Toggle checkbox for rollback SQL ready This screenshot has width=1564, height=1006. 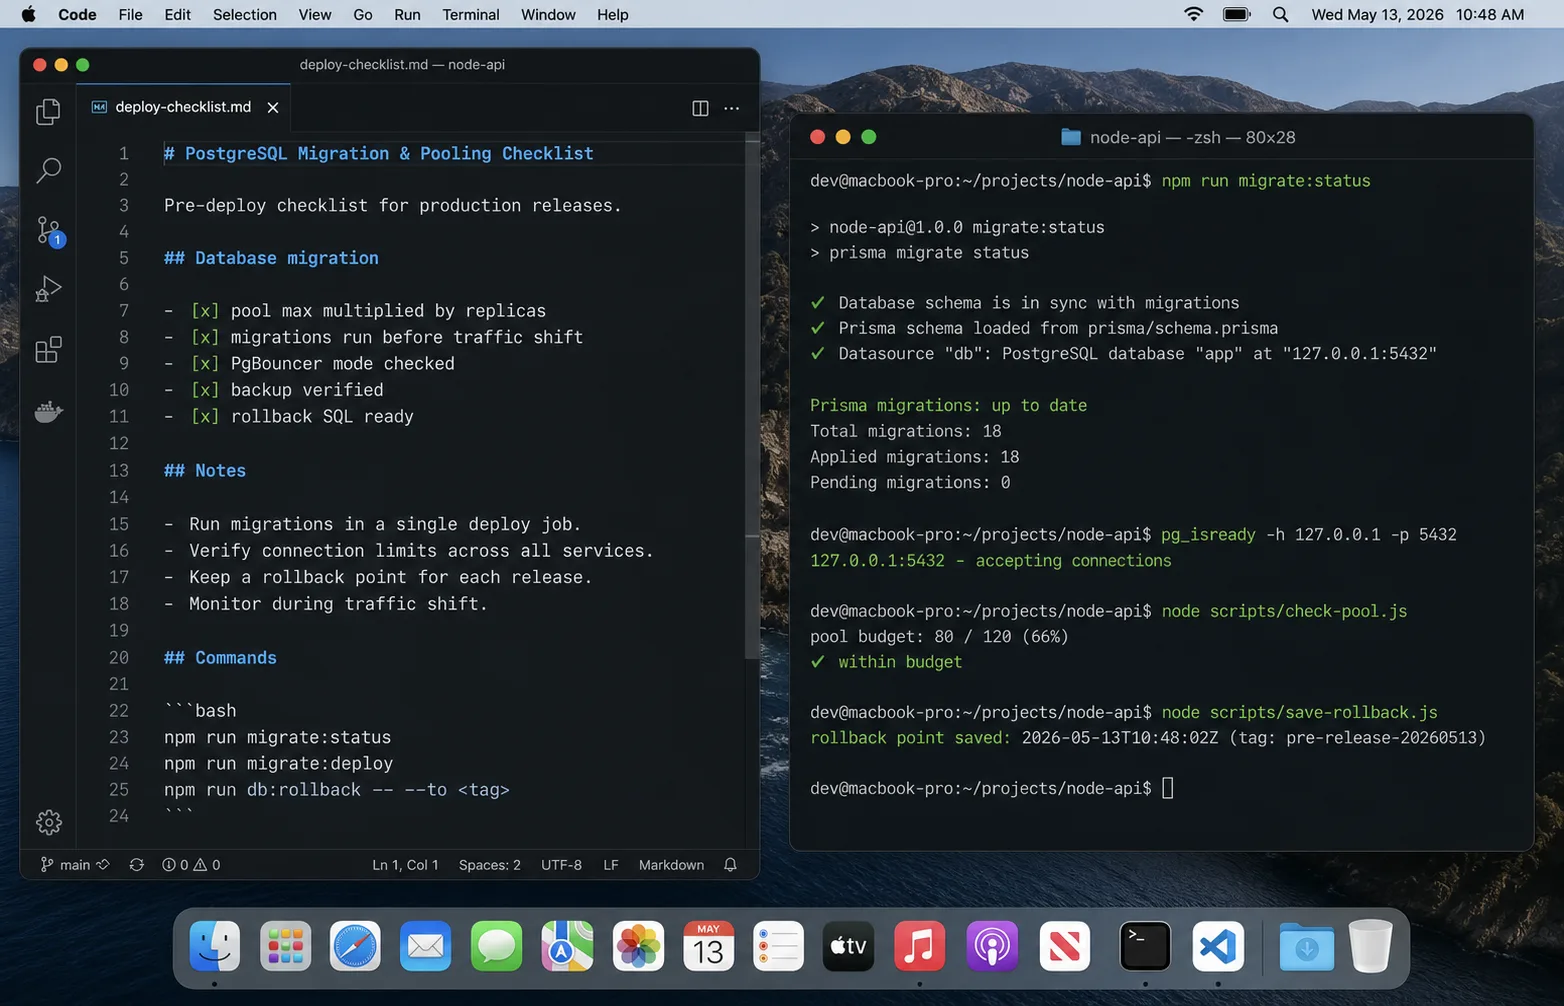tap(204, 417)
